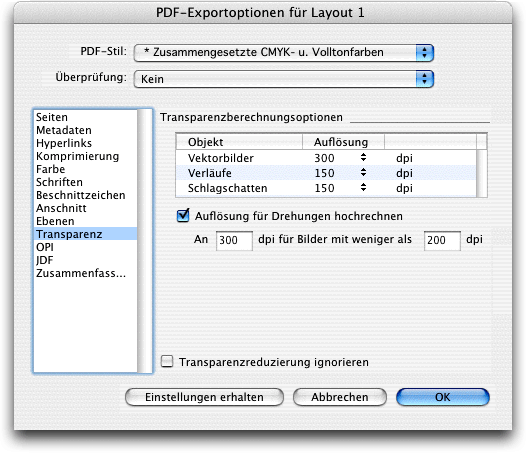526x453 pixels.
Task: Enable Transparenzreduzierung ignorieren checkbox
Action: tap(167, 362)
